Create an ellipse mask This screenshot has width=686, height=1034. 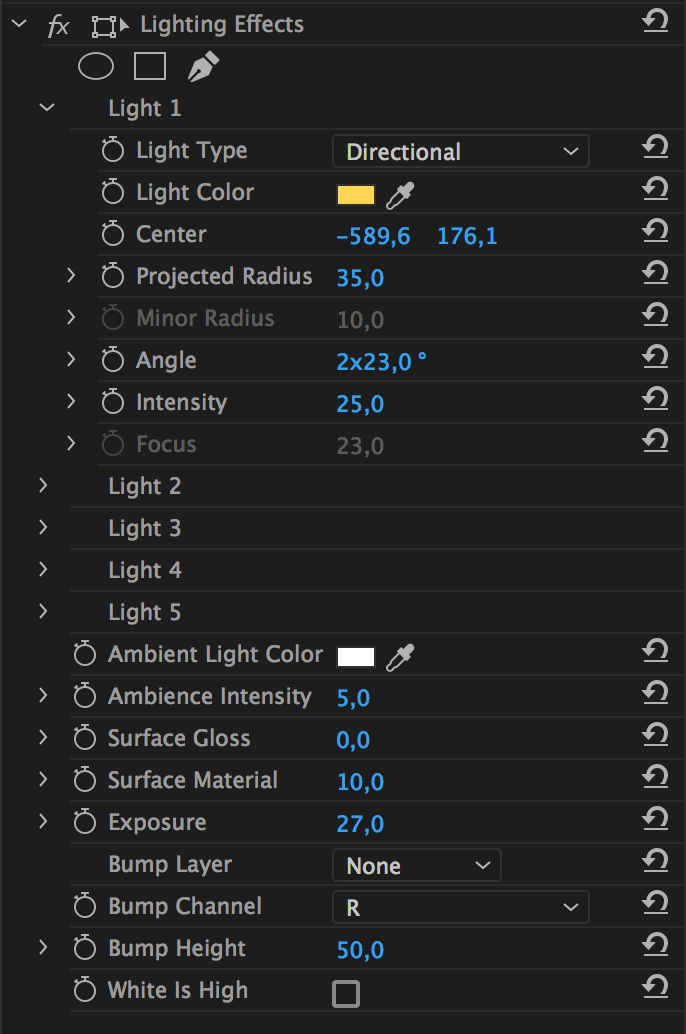(x=96, y=67)
